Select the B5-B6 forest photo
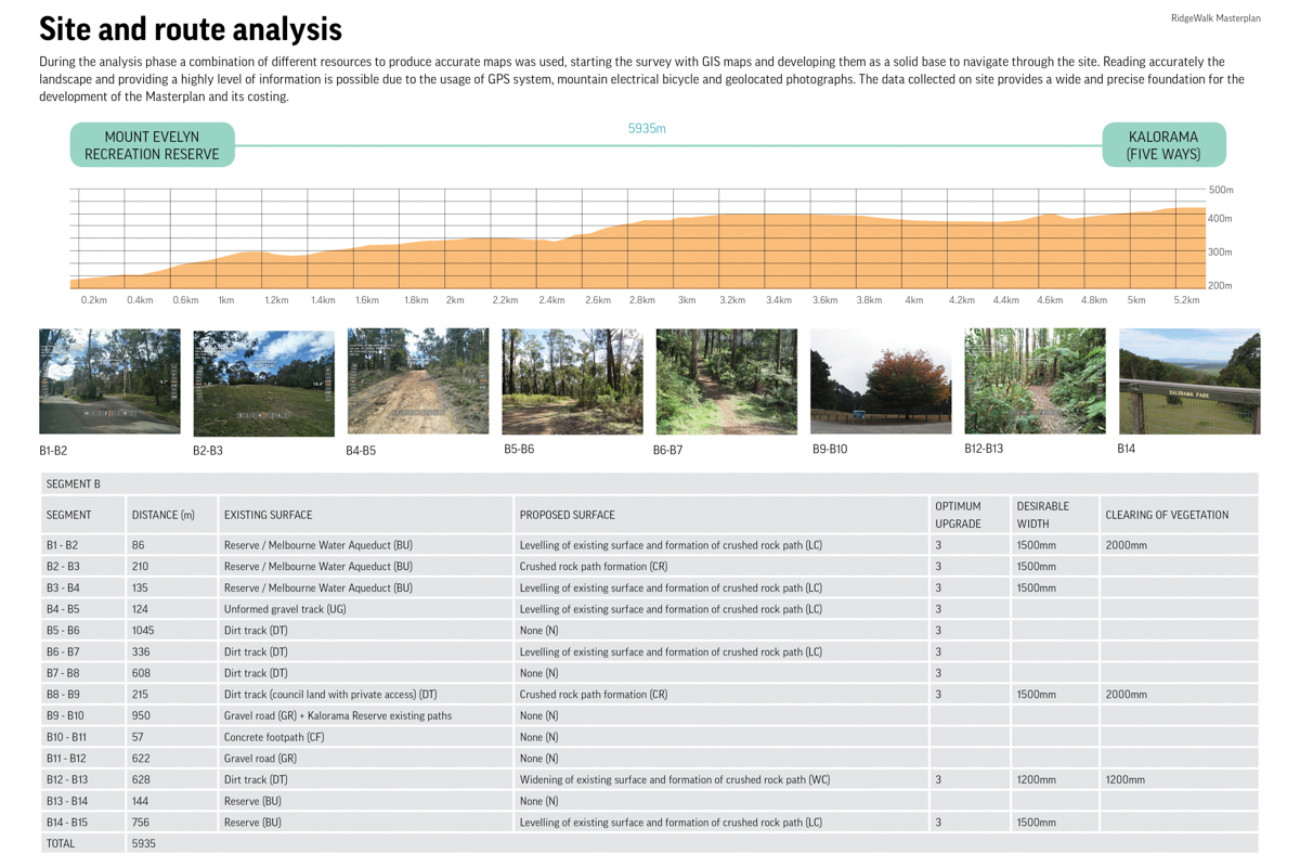The image size is (1300, 867). (572, 381)
